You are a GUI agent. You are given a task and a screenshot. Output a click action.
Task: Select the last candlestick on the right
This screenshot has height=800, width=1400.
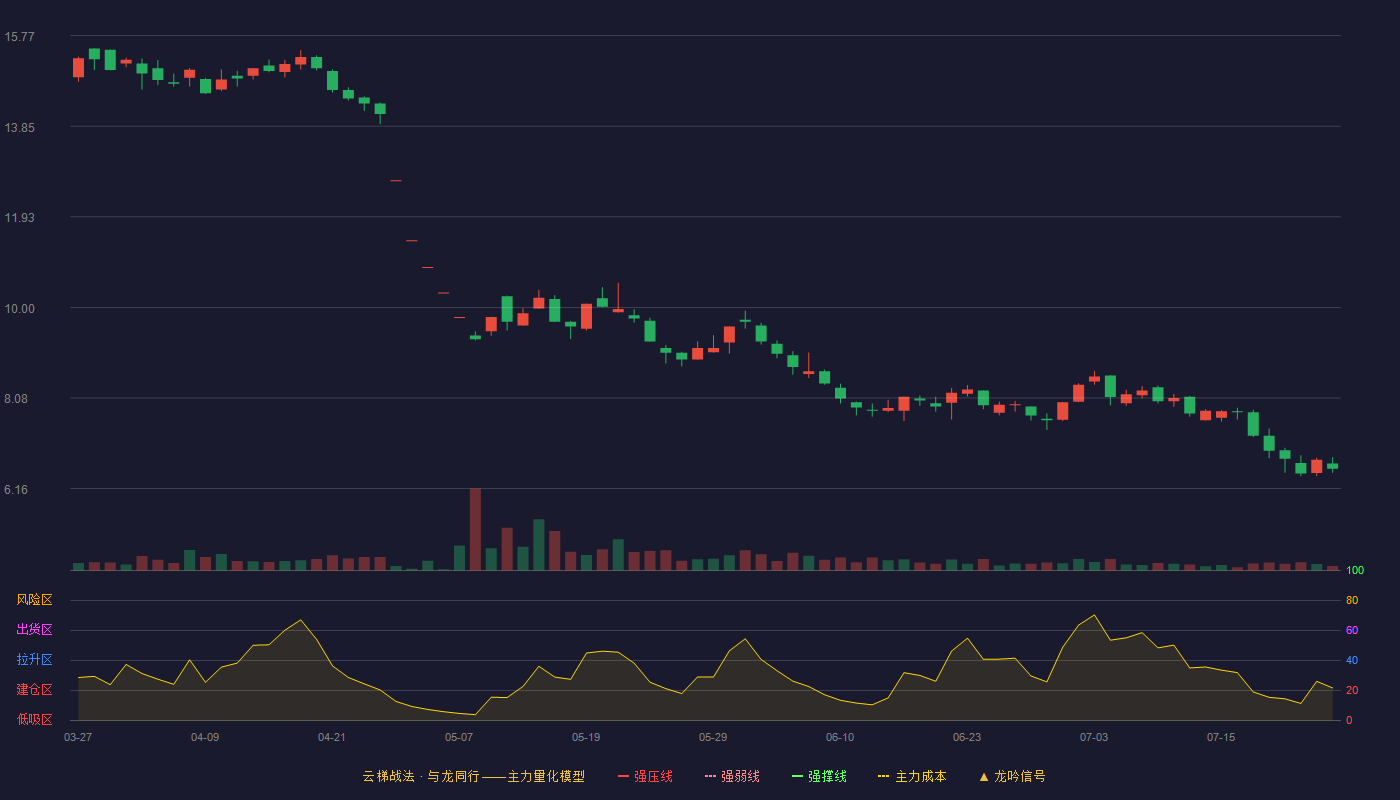pos(1332,466)
